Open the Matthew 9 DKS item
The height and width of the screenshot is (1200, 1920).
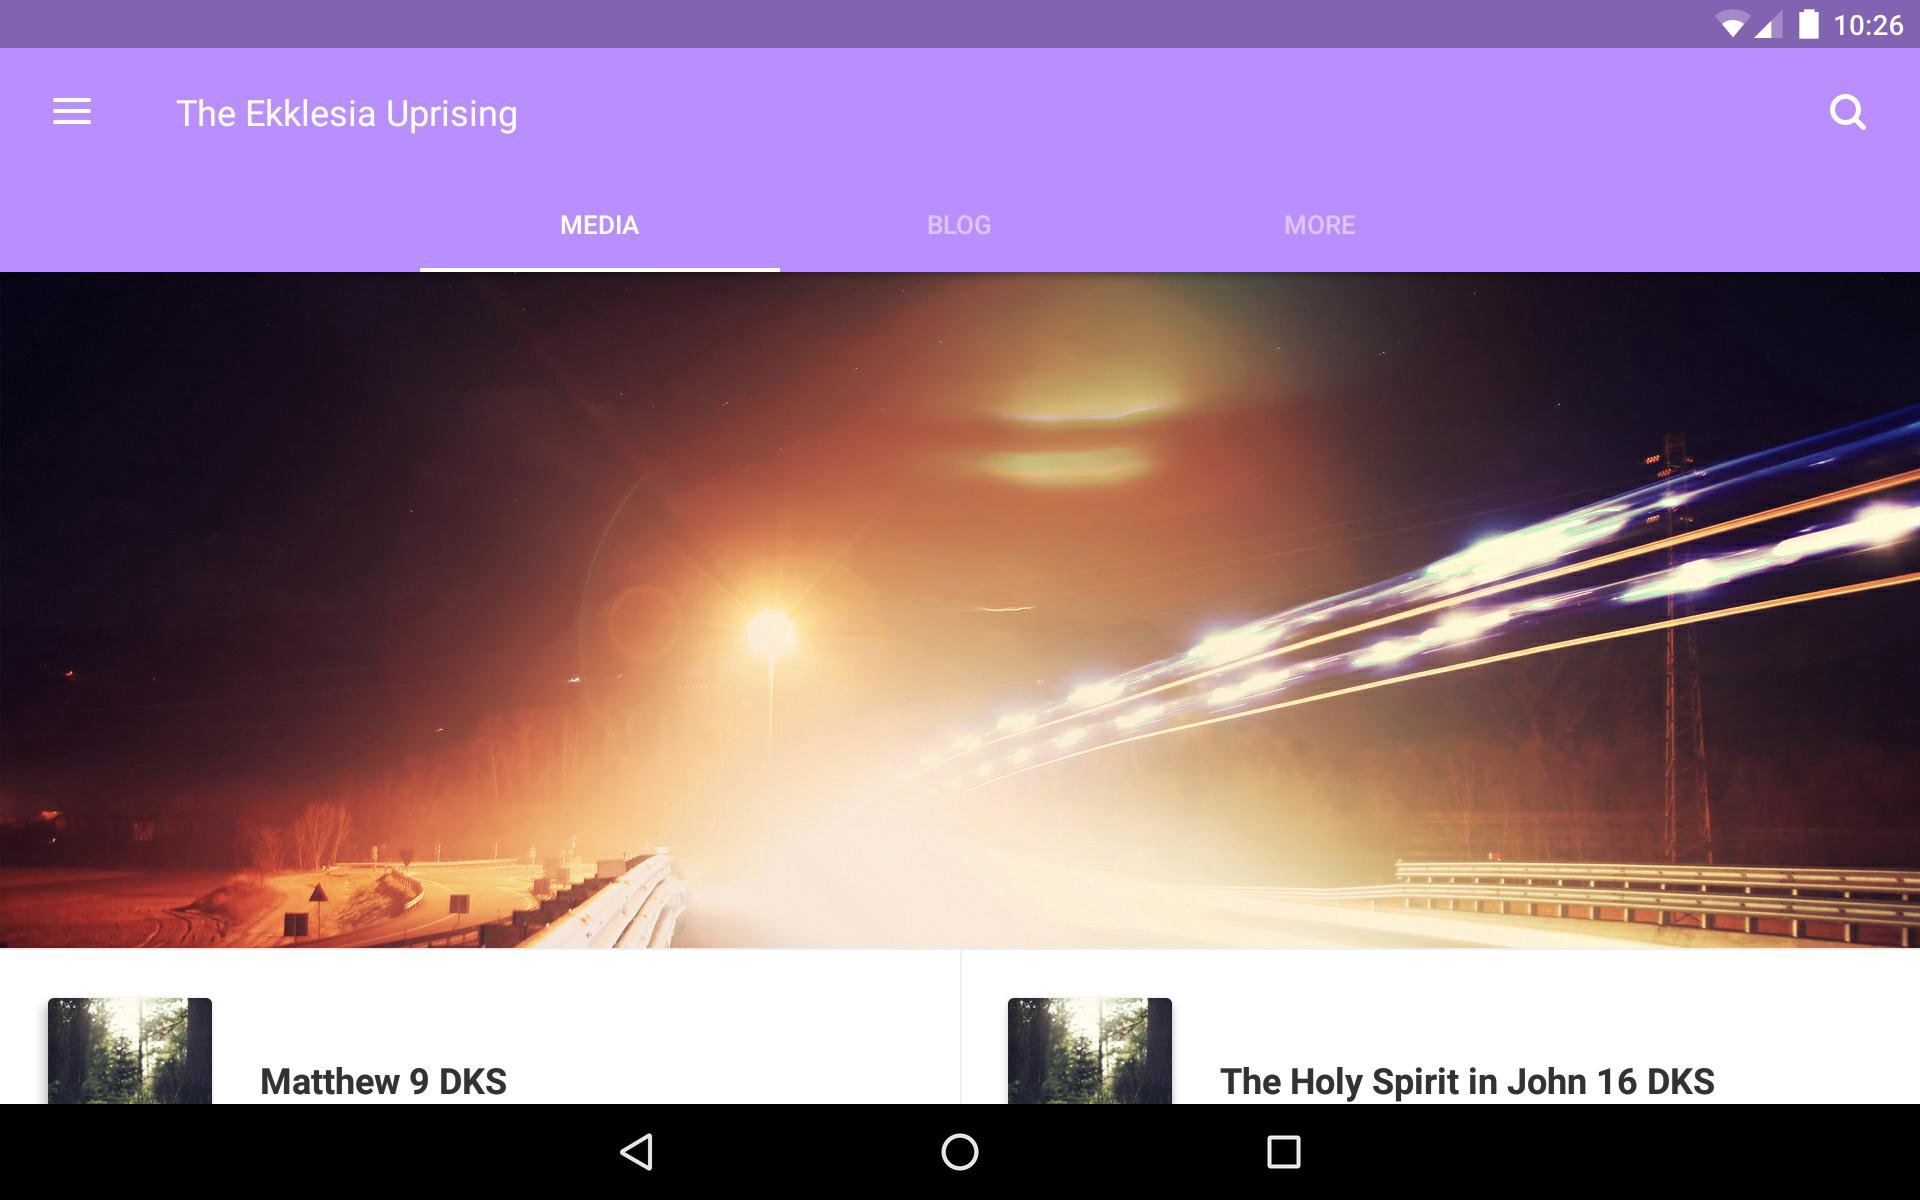(x=383, y=1081)
